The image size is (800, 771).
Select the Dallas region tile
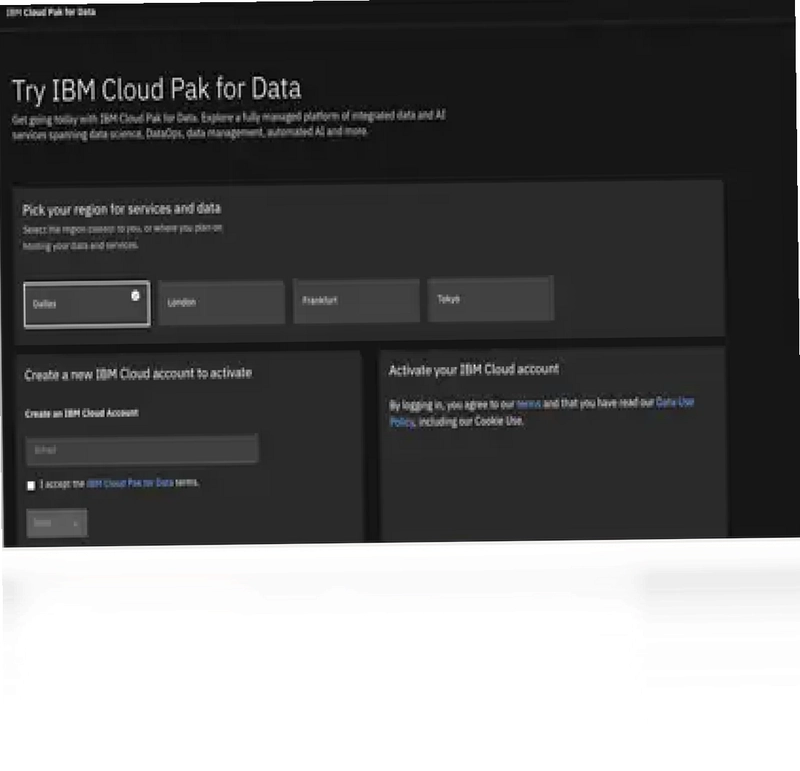point(87,304)
